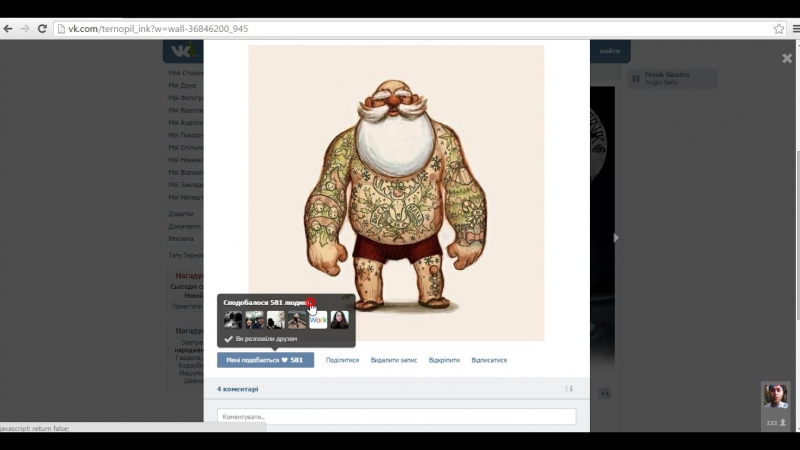
Task: Open the 'Мої Друзі' sidebar menu item
Action: pyautogui.click(x=183, y=86)
